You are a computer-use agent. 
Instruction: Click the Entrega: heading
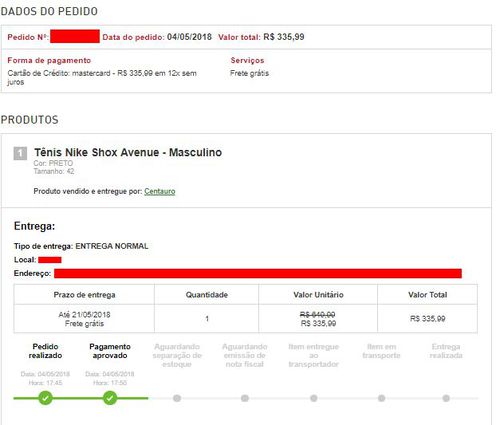[x=34, y=226]
